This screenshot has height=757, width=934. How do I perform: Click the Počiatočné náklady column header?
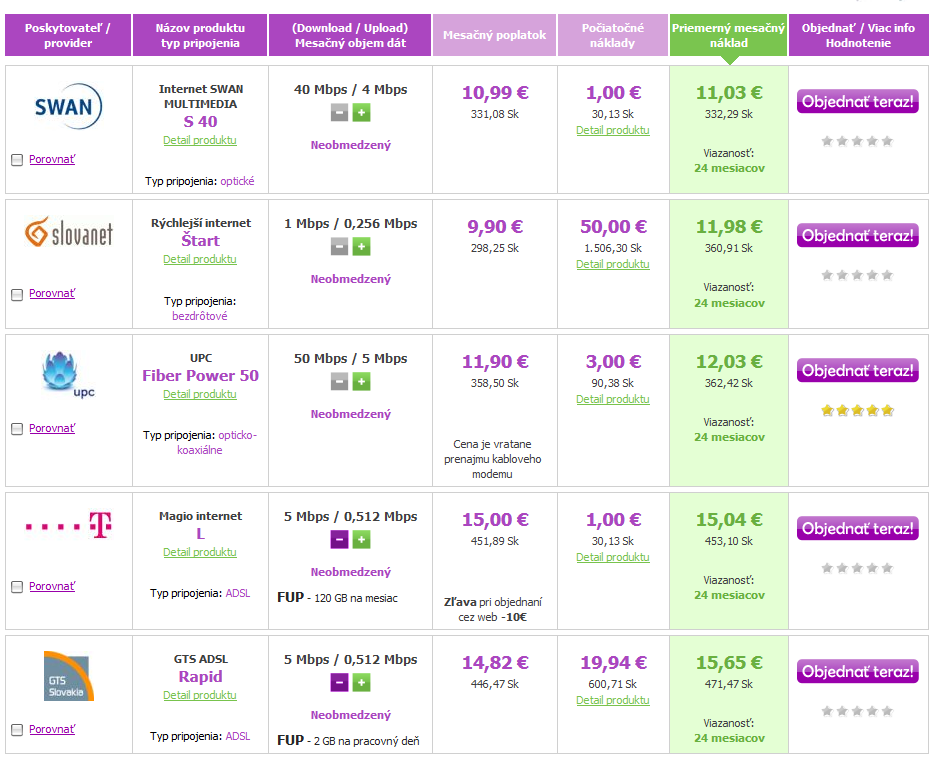click(x=612, y=35)
